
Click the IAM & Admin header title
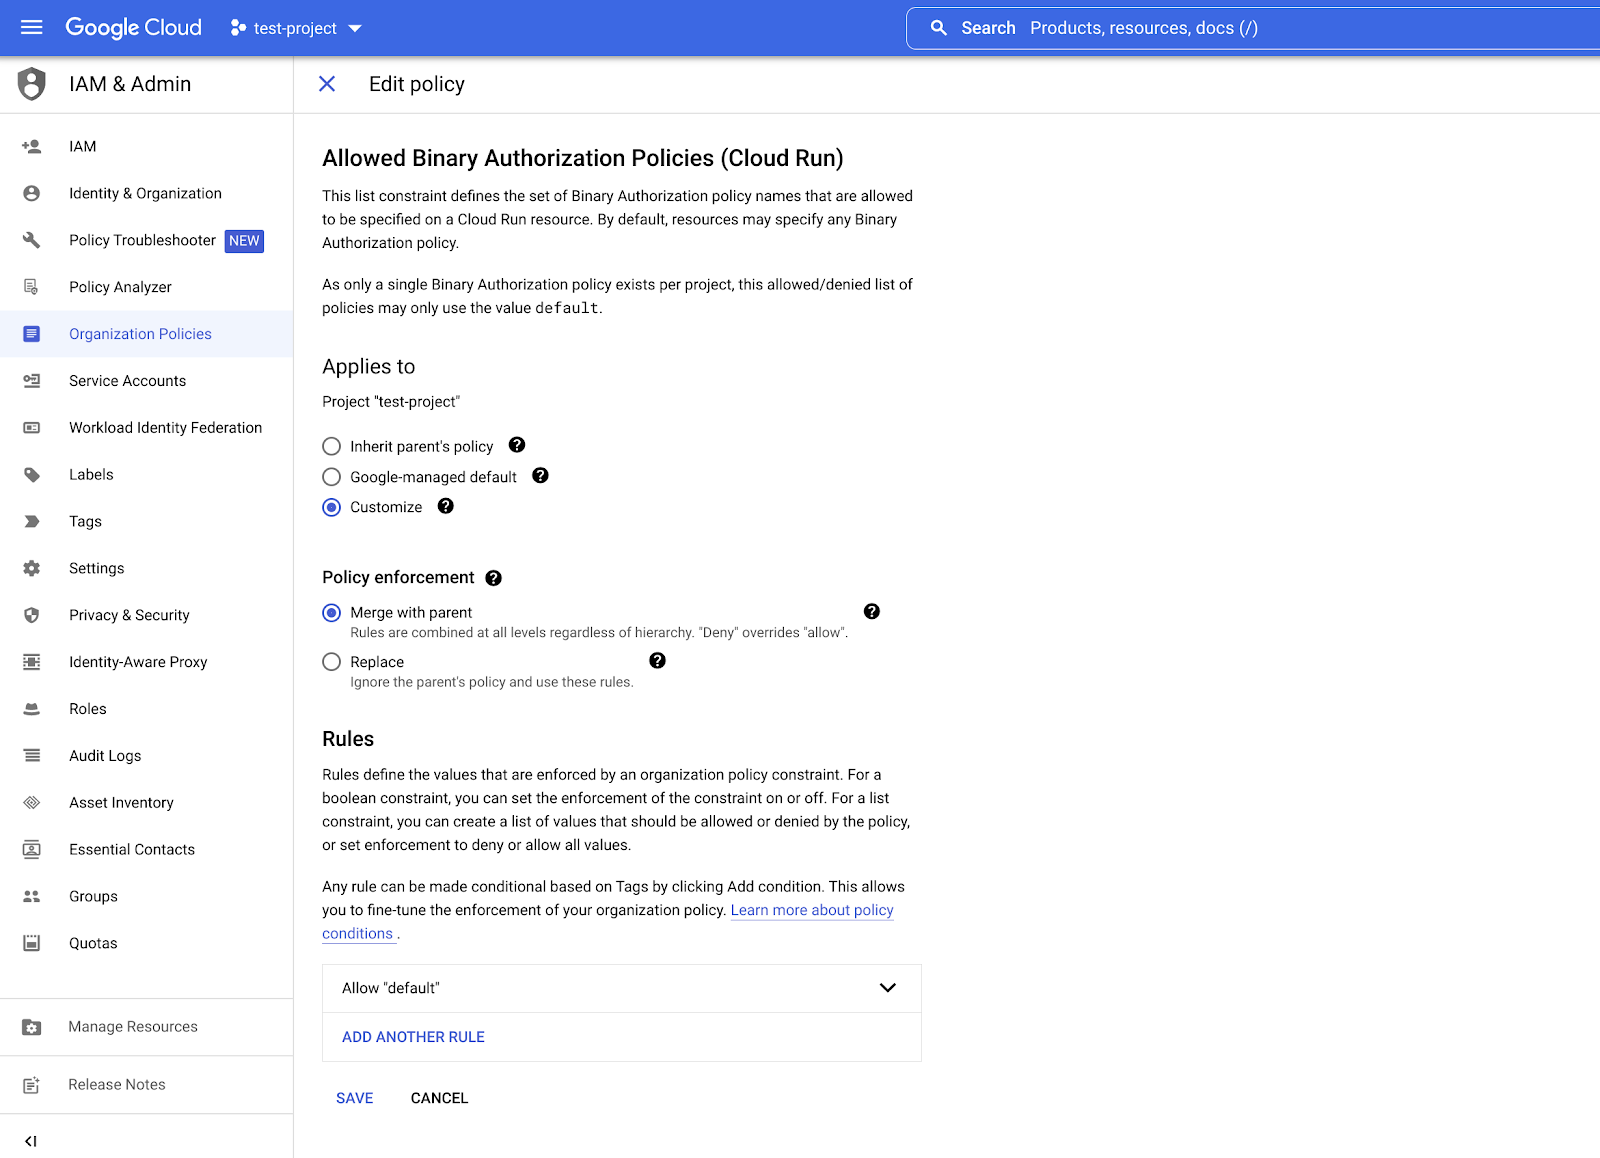click(130, 84)
